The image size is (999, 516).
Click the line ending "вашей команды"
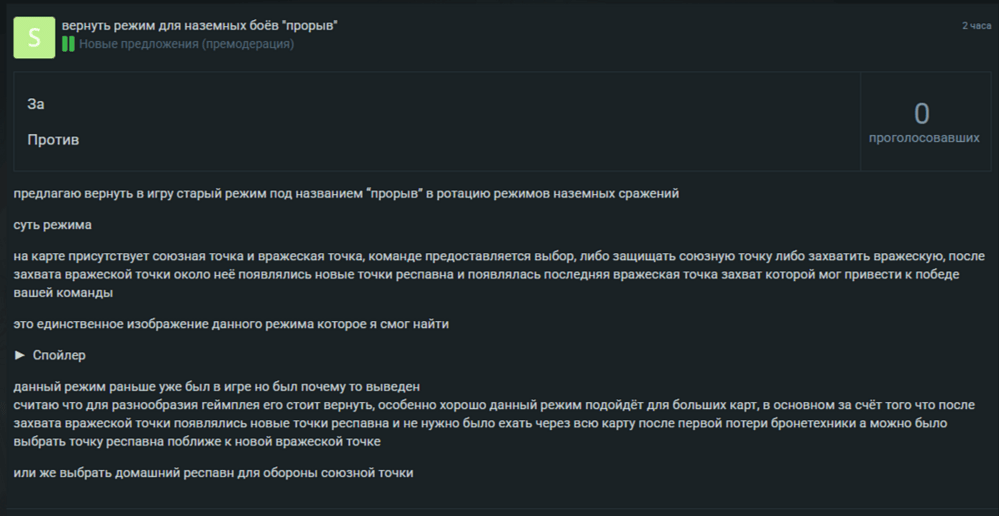[62, 294]
